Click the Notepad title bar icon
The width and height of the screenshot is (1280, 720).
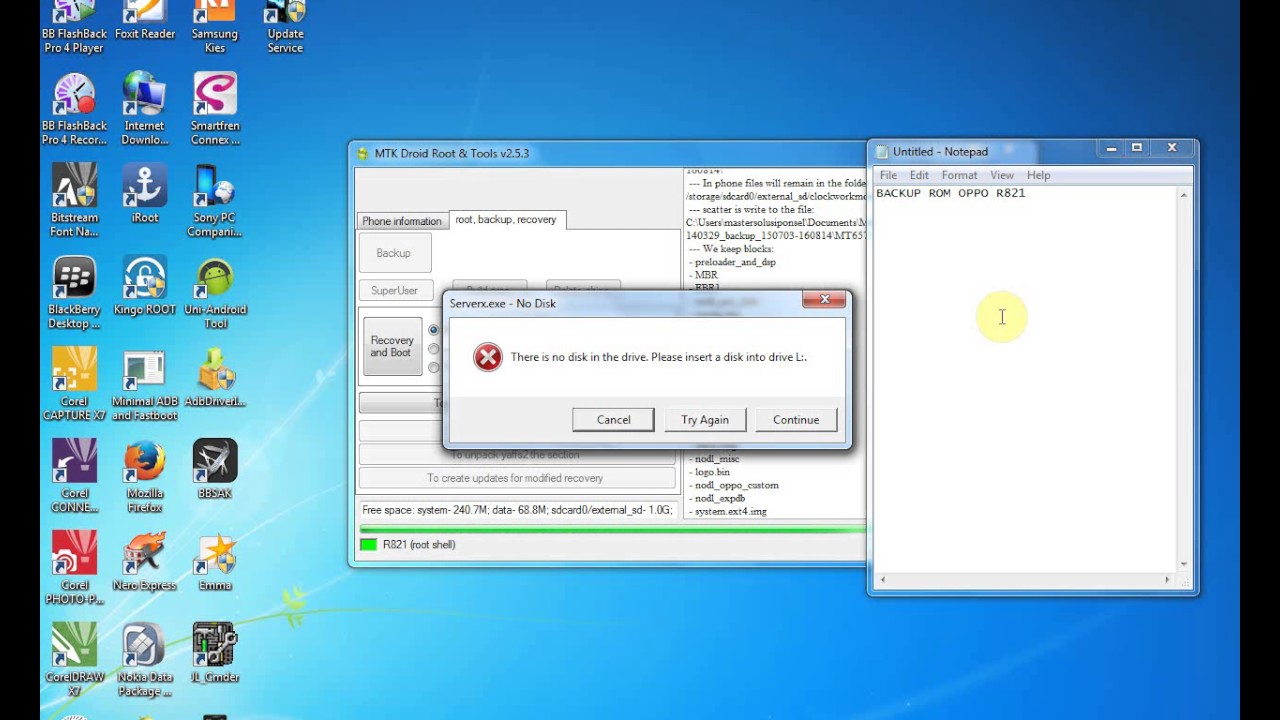click(882, 152)
